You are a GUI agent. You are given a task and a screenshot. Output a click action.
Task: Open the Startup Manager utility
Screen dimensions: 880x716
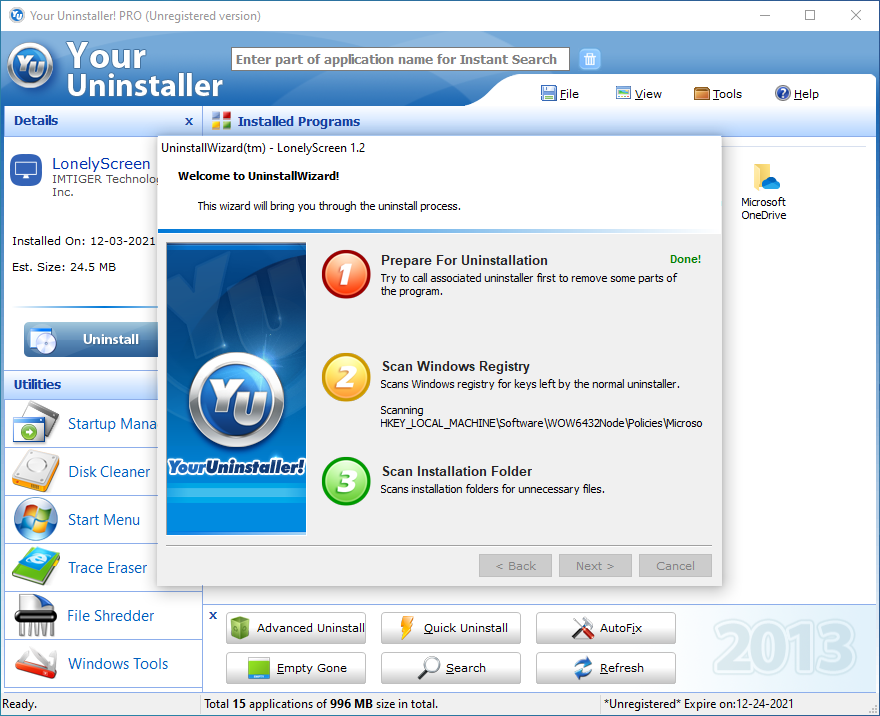point(82,424)
